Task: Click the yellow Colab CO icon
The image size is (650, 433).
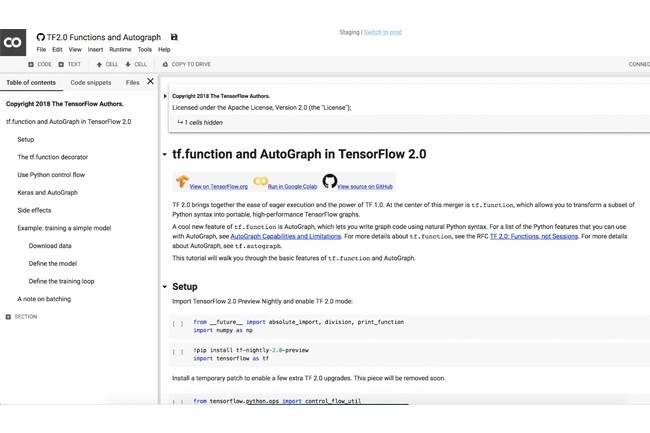Action: [260, 181]
